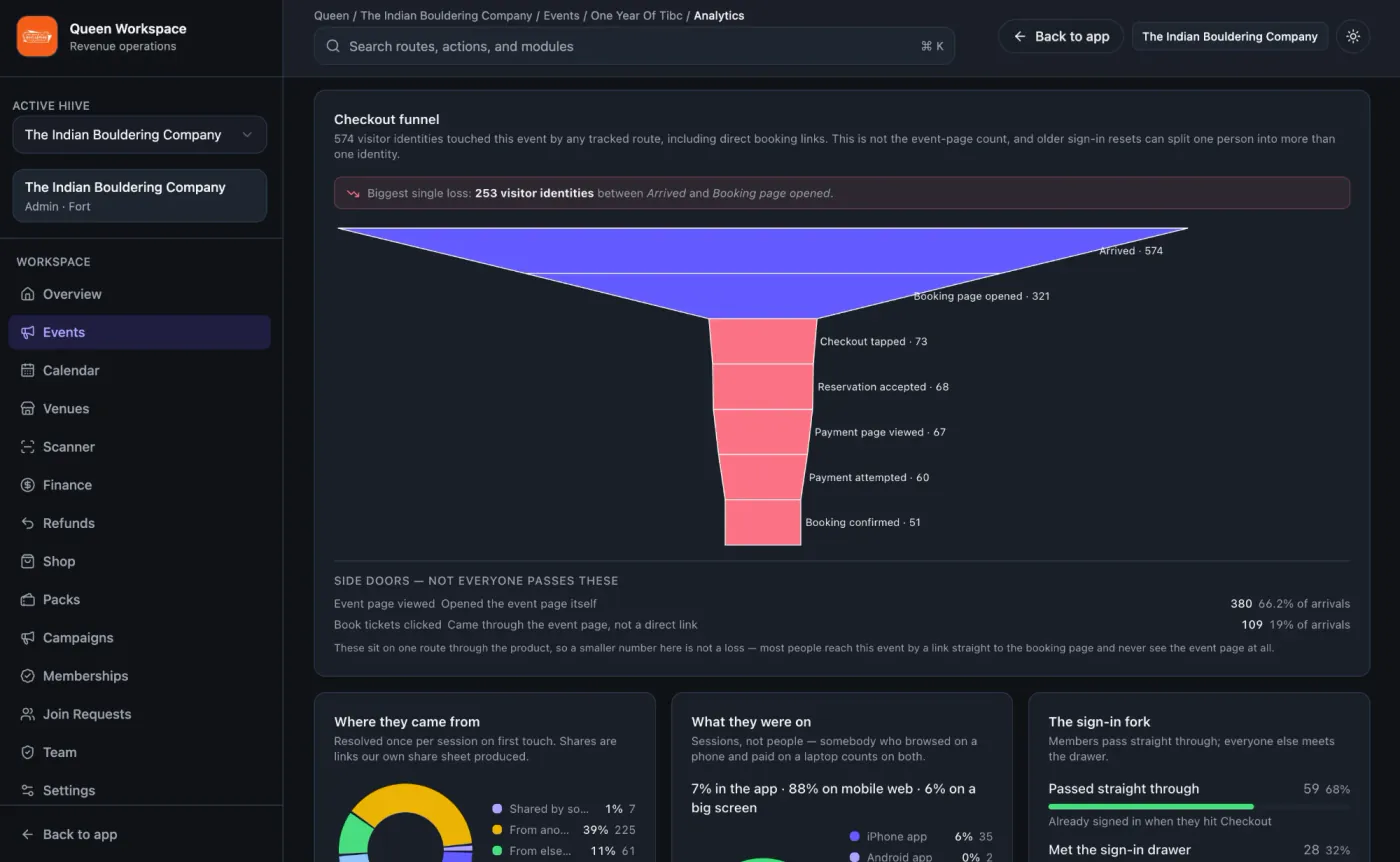Screen dimensions: 1400x862
Task: Open Packs via its icon
Action: tap(28, 599)
